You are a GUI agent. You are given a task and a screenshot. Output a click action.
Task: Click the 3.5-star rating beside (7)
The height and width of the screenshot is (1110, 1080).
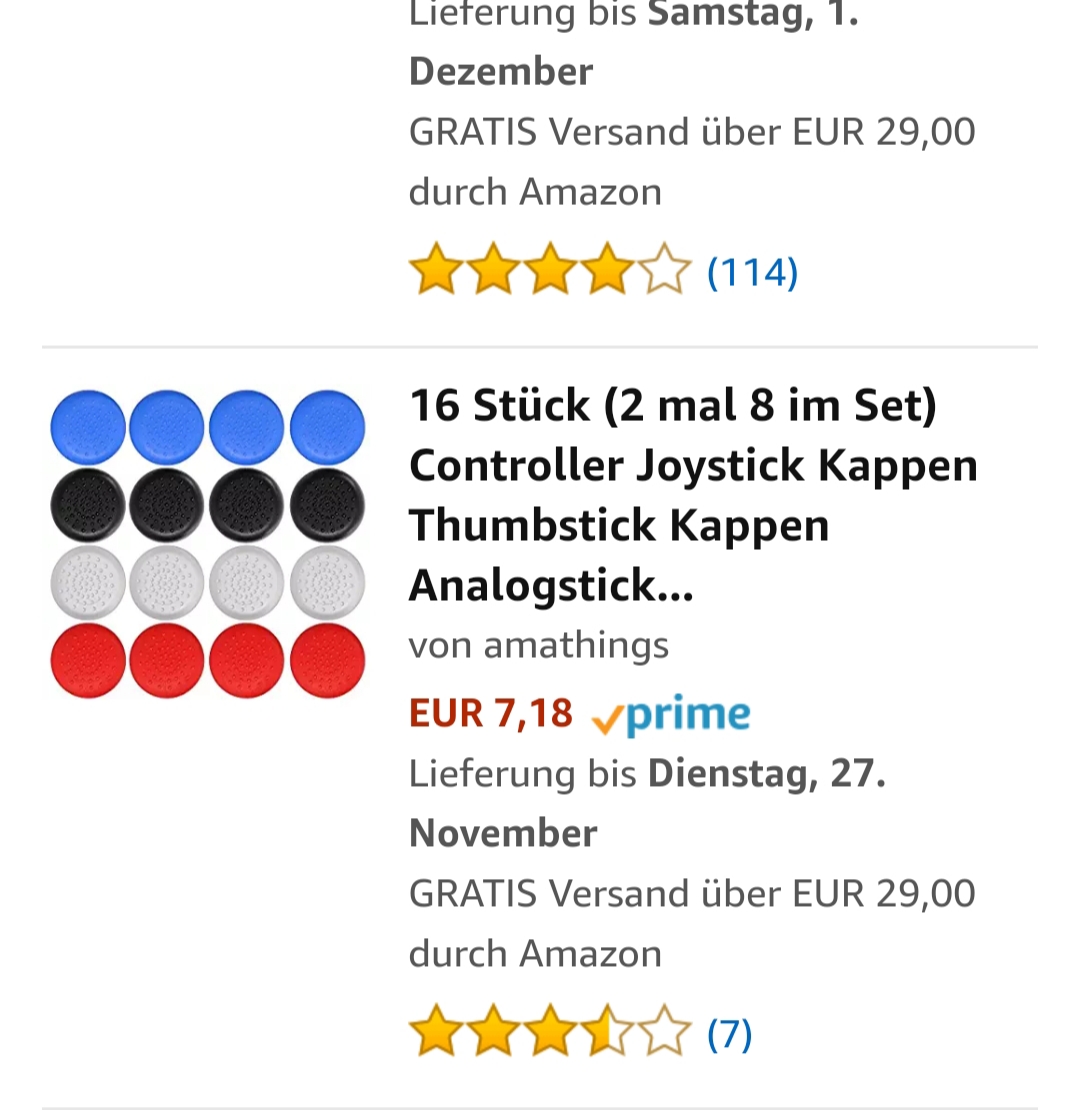[550, 1030]
